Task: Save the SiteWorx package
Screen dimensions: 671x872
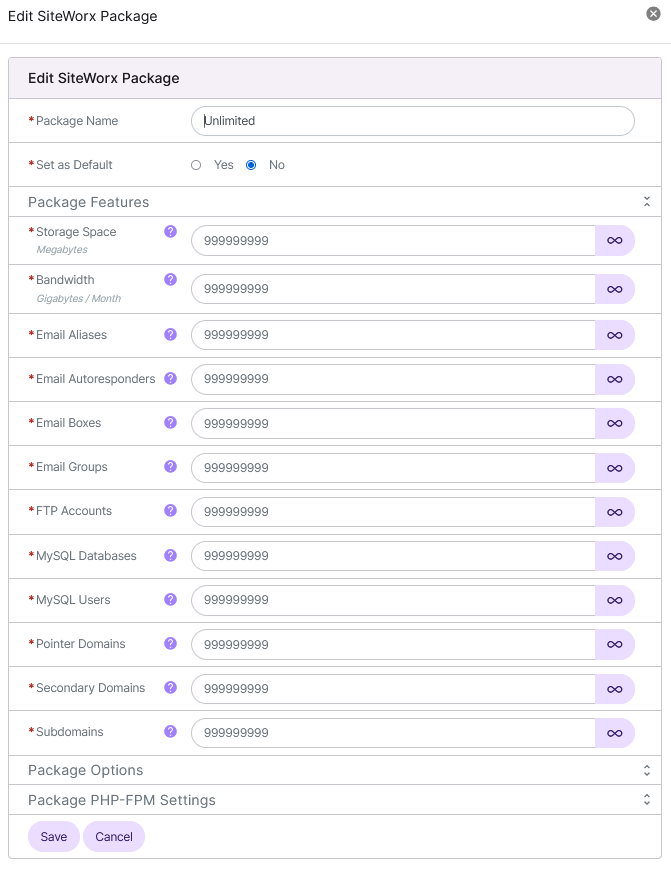Action: (53, 836)
